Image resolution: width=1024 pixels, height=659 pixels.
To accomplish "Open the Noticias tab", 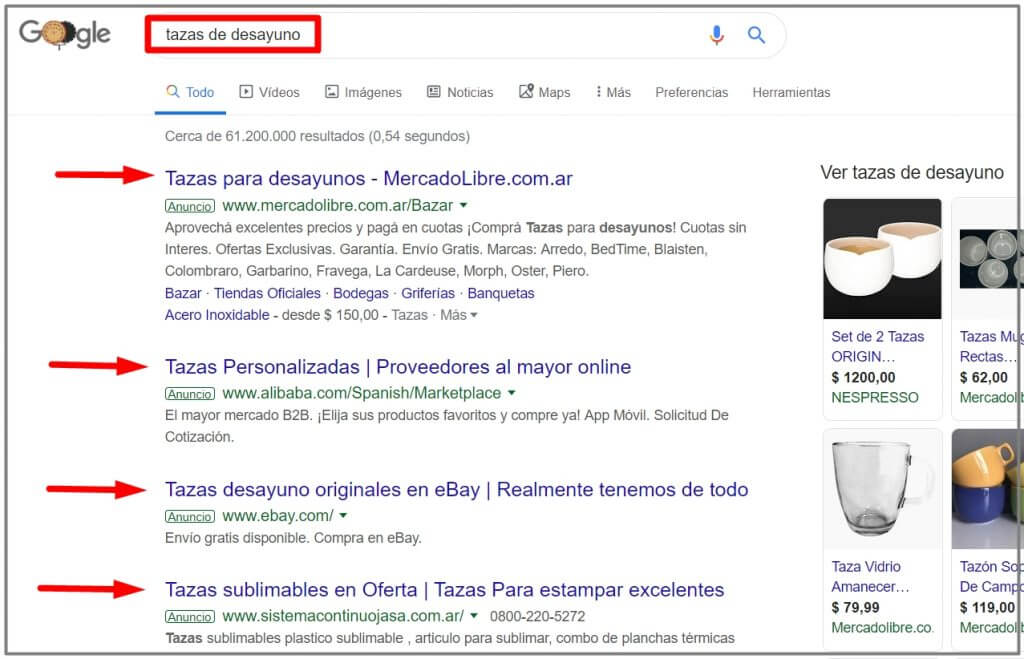I will coord(460,92).
